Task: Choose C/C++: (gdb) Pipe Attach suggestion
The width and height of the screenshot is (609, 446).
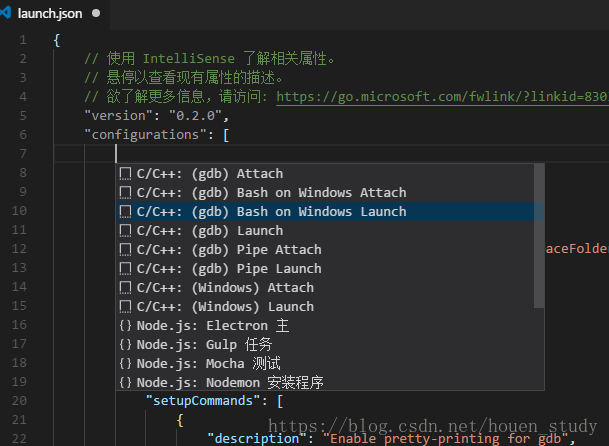Action: 325,249
